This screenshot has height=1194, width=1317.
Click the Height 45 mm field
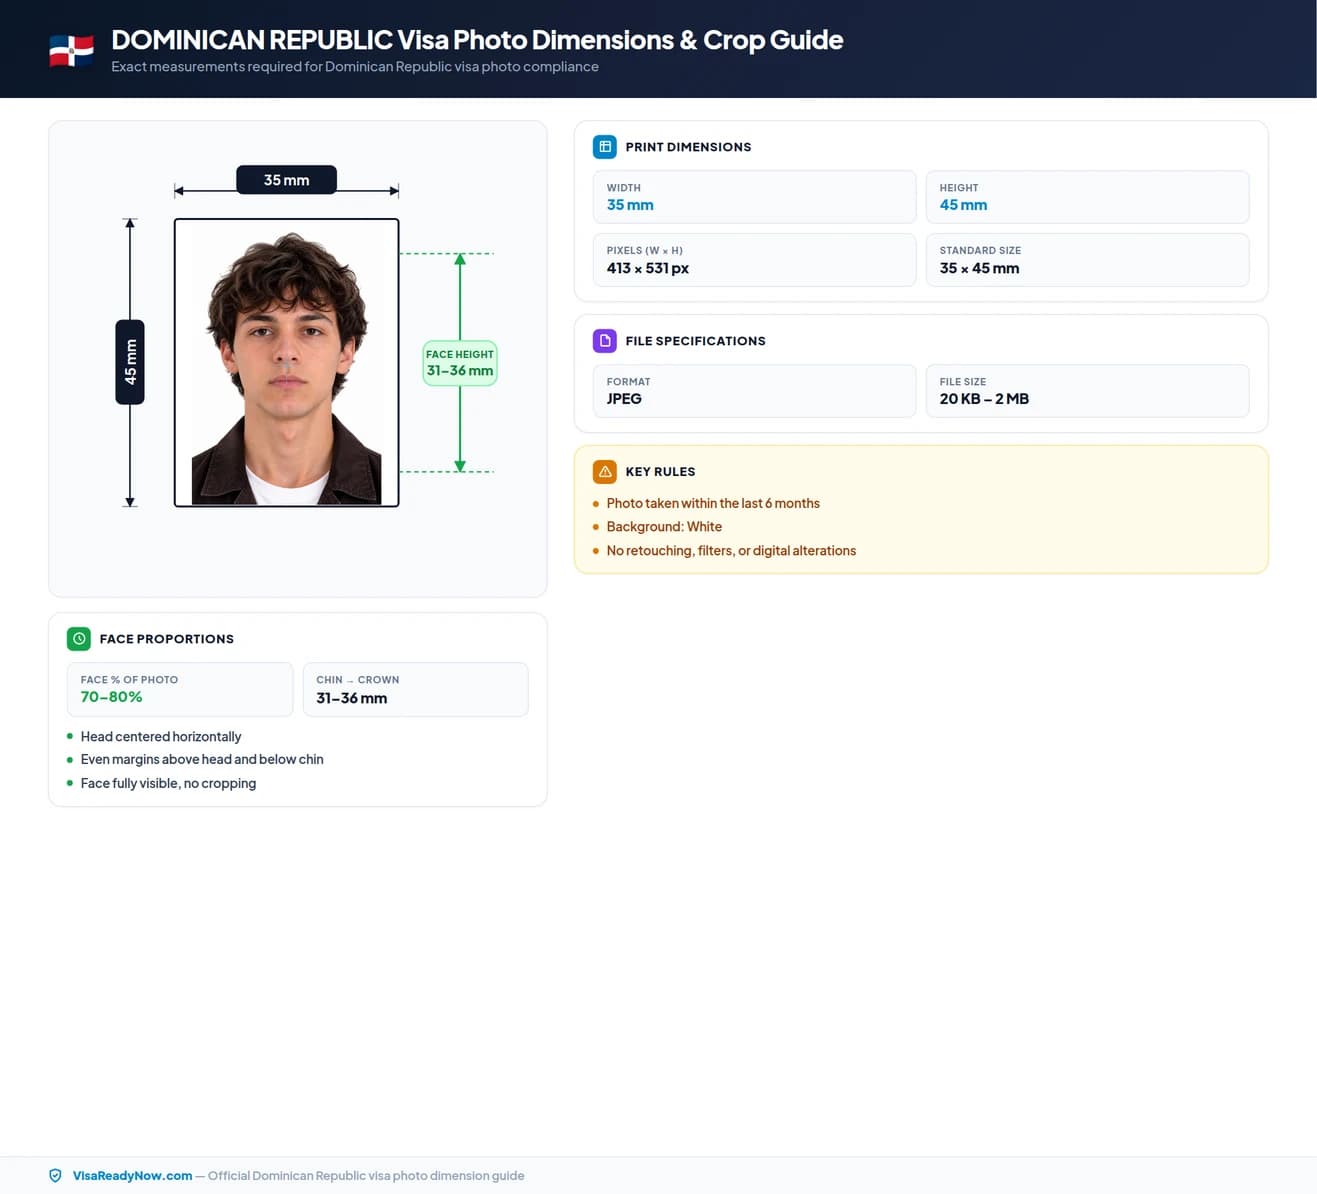(x=1087, y=197)
